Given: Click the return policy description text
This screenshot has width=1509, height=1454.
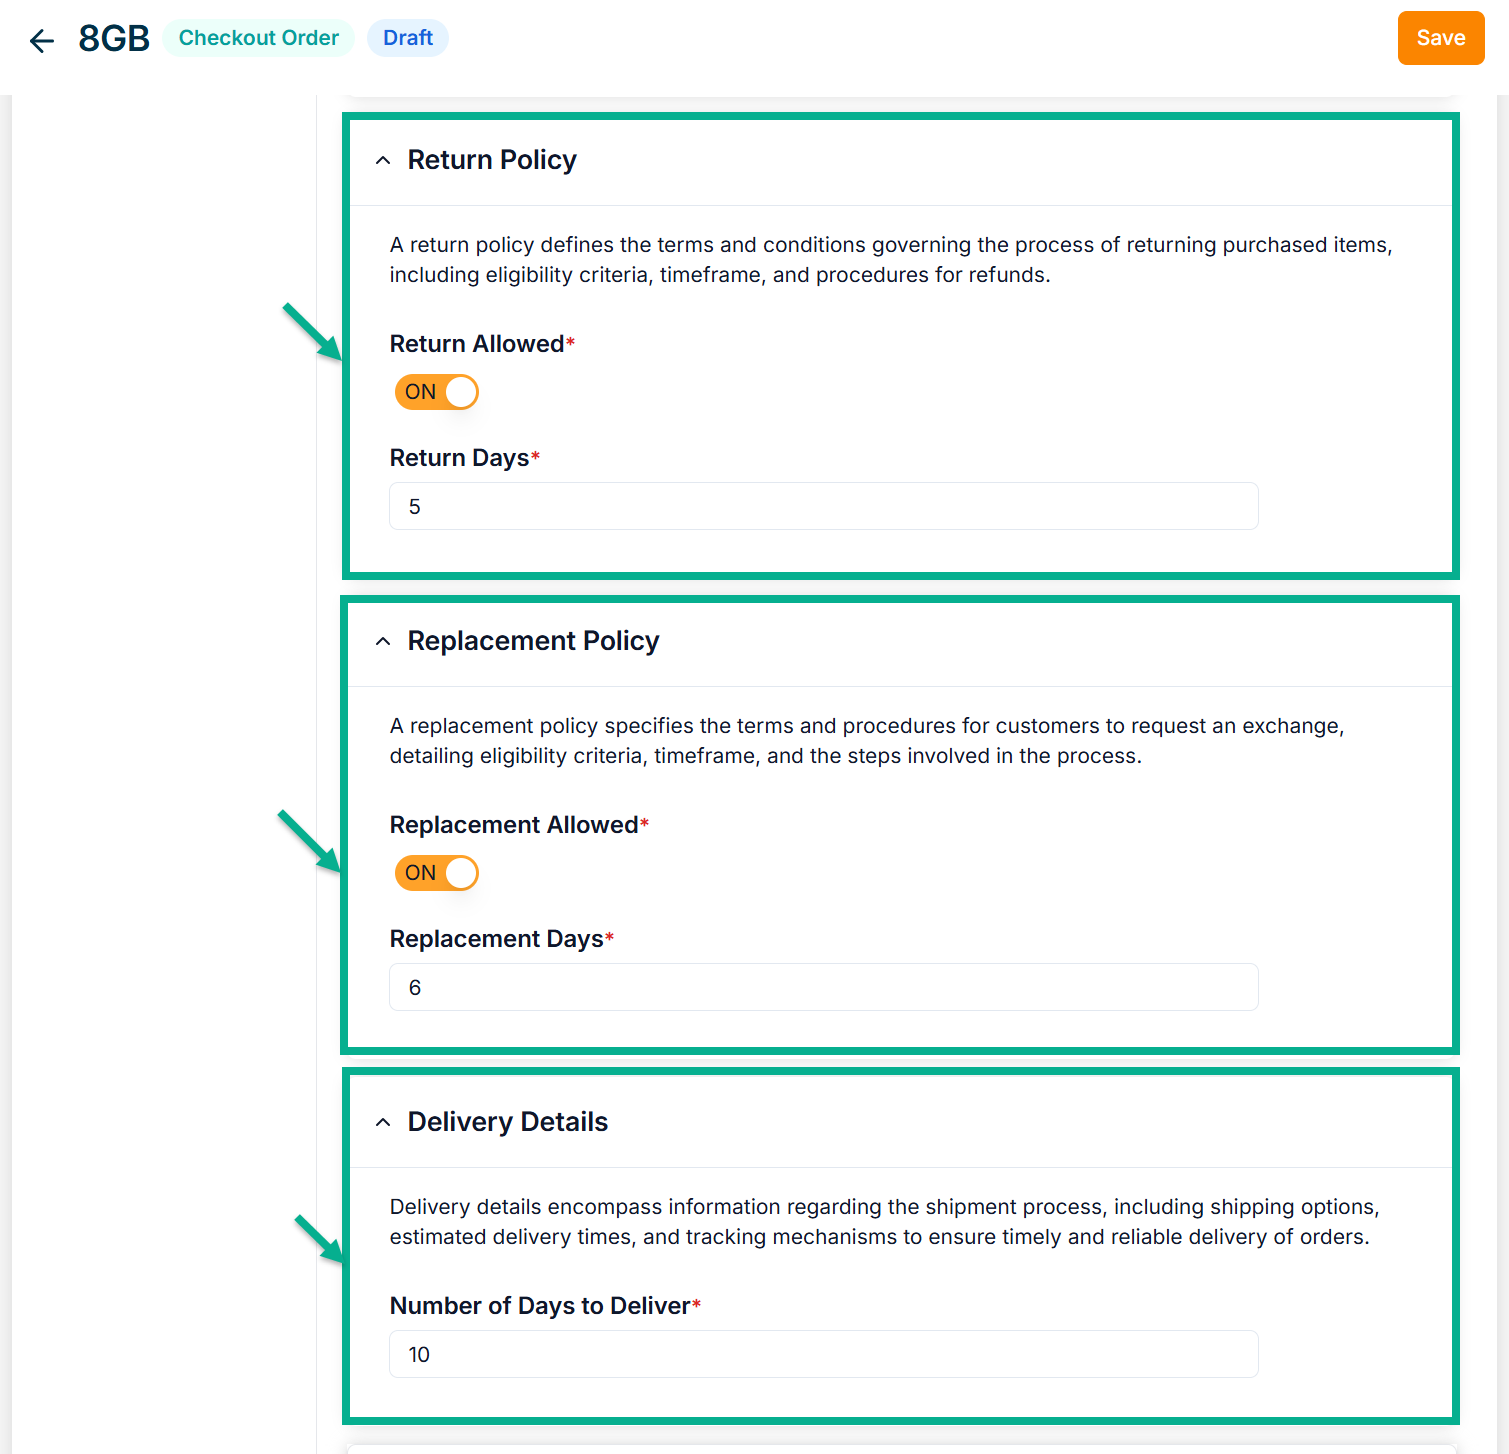Looking at the screenshot, I should (x=890, y=260).
